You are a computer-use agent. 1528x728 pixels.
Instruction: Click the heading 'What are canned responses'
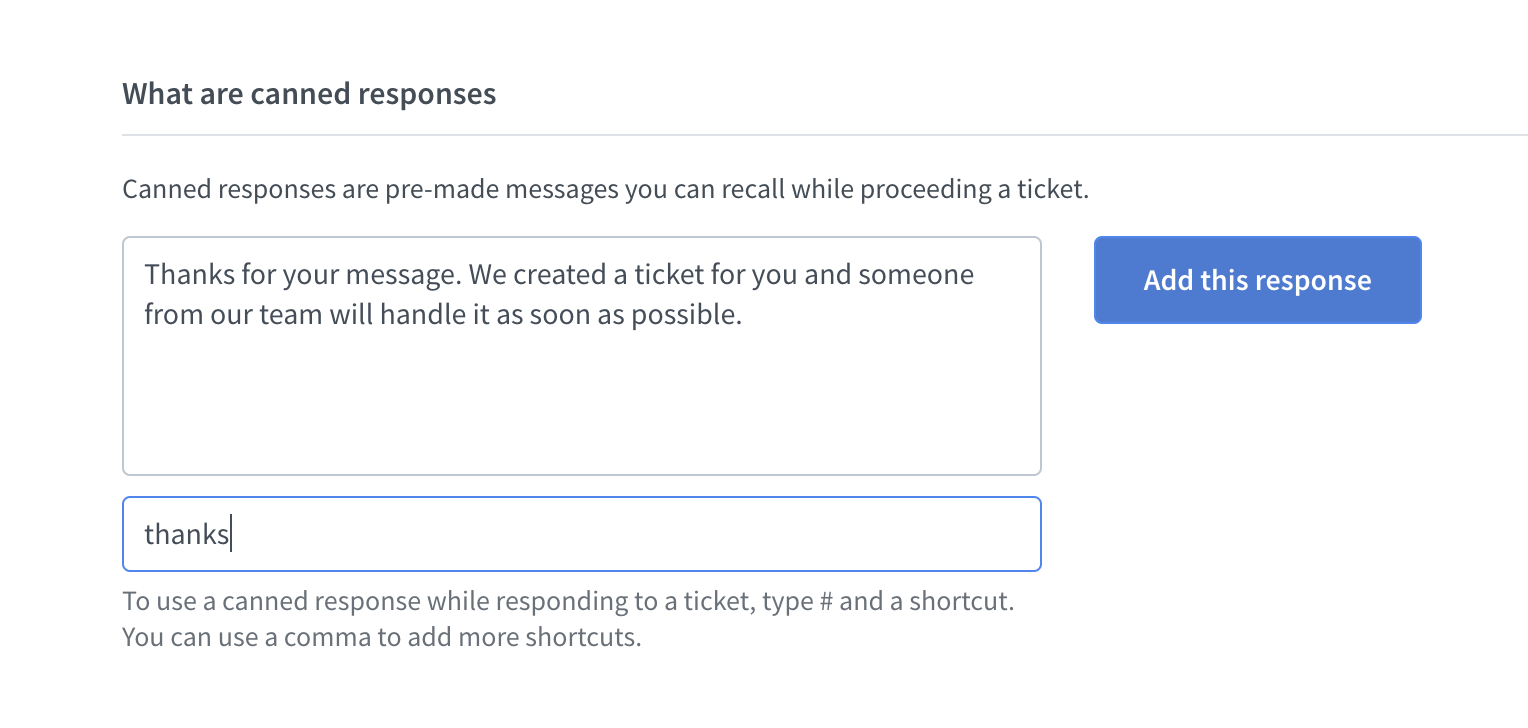click(x=308, y=93)
